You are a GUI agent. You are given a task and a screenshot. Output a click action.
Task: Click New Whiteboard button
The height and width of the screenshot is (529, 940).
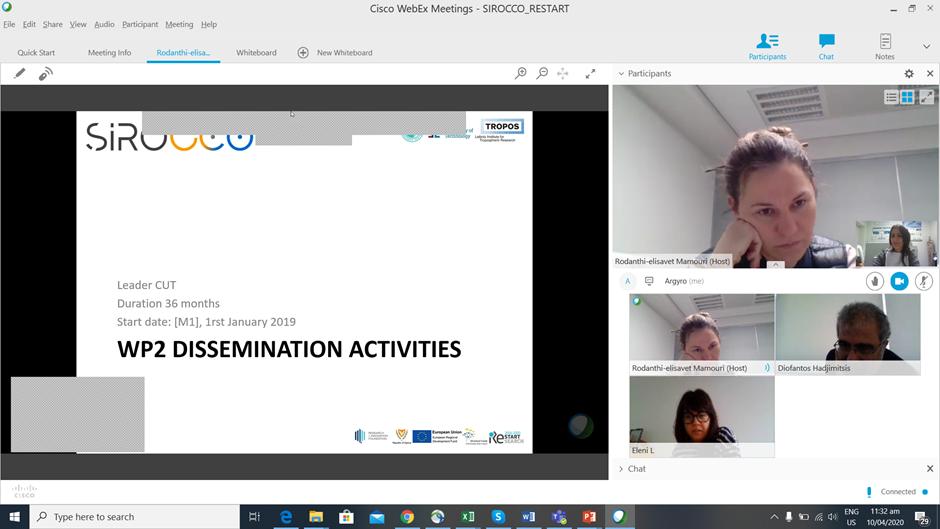point(335,53)
